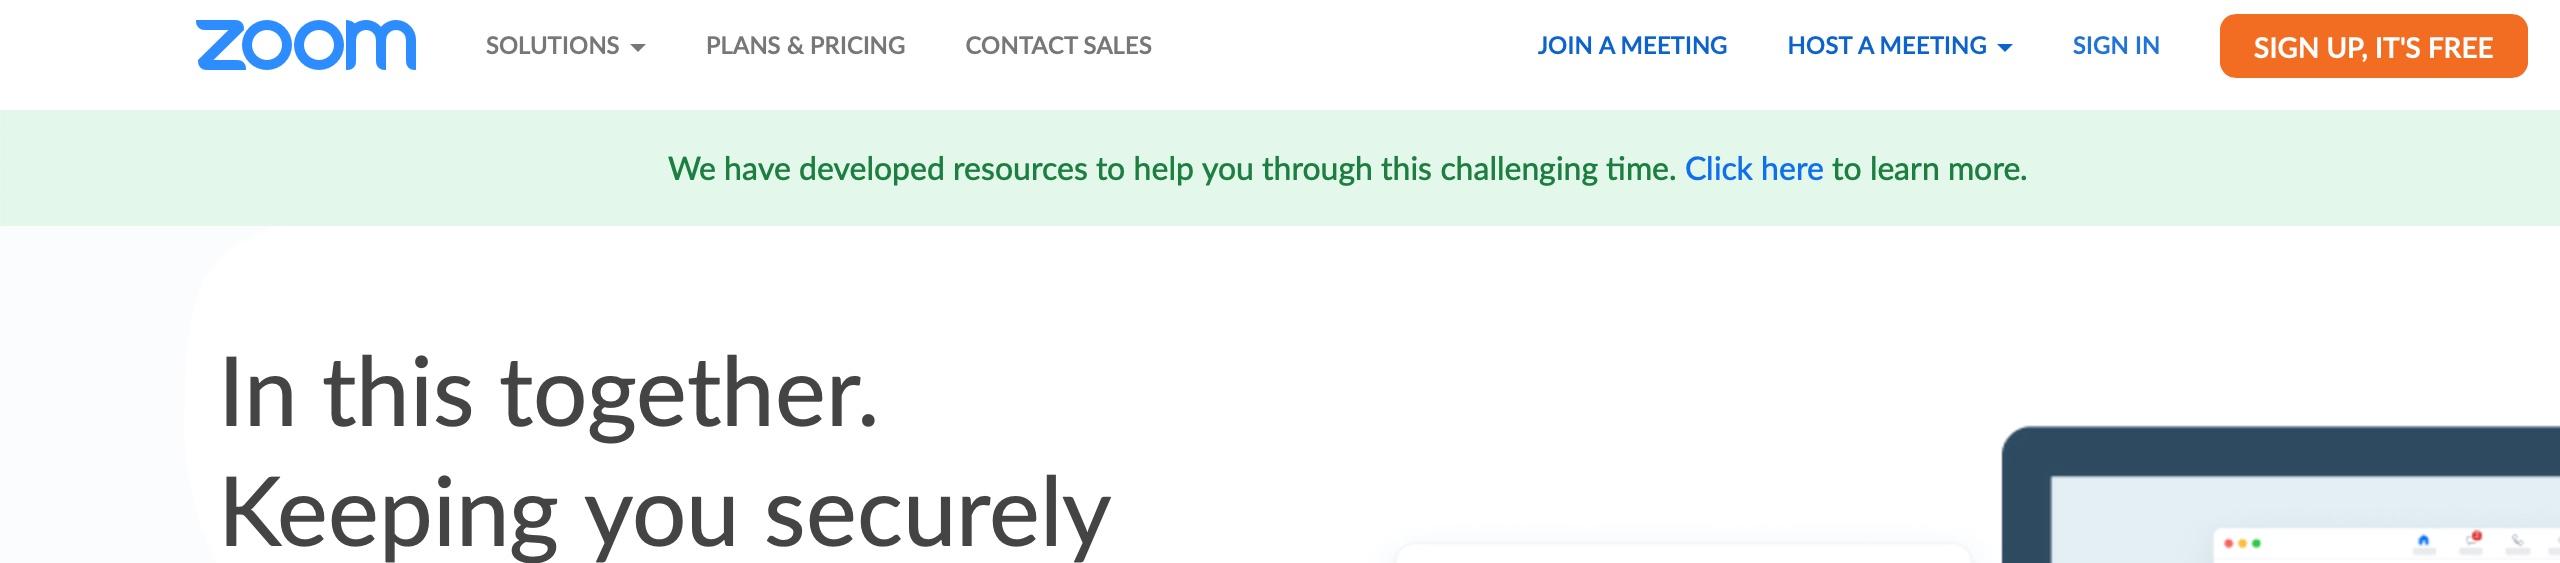Click the white card below the banner
This screenshot has height=563, width=2560.
click(x=1680, y=554)
